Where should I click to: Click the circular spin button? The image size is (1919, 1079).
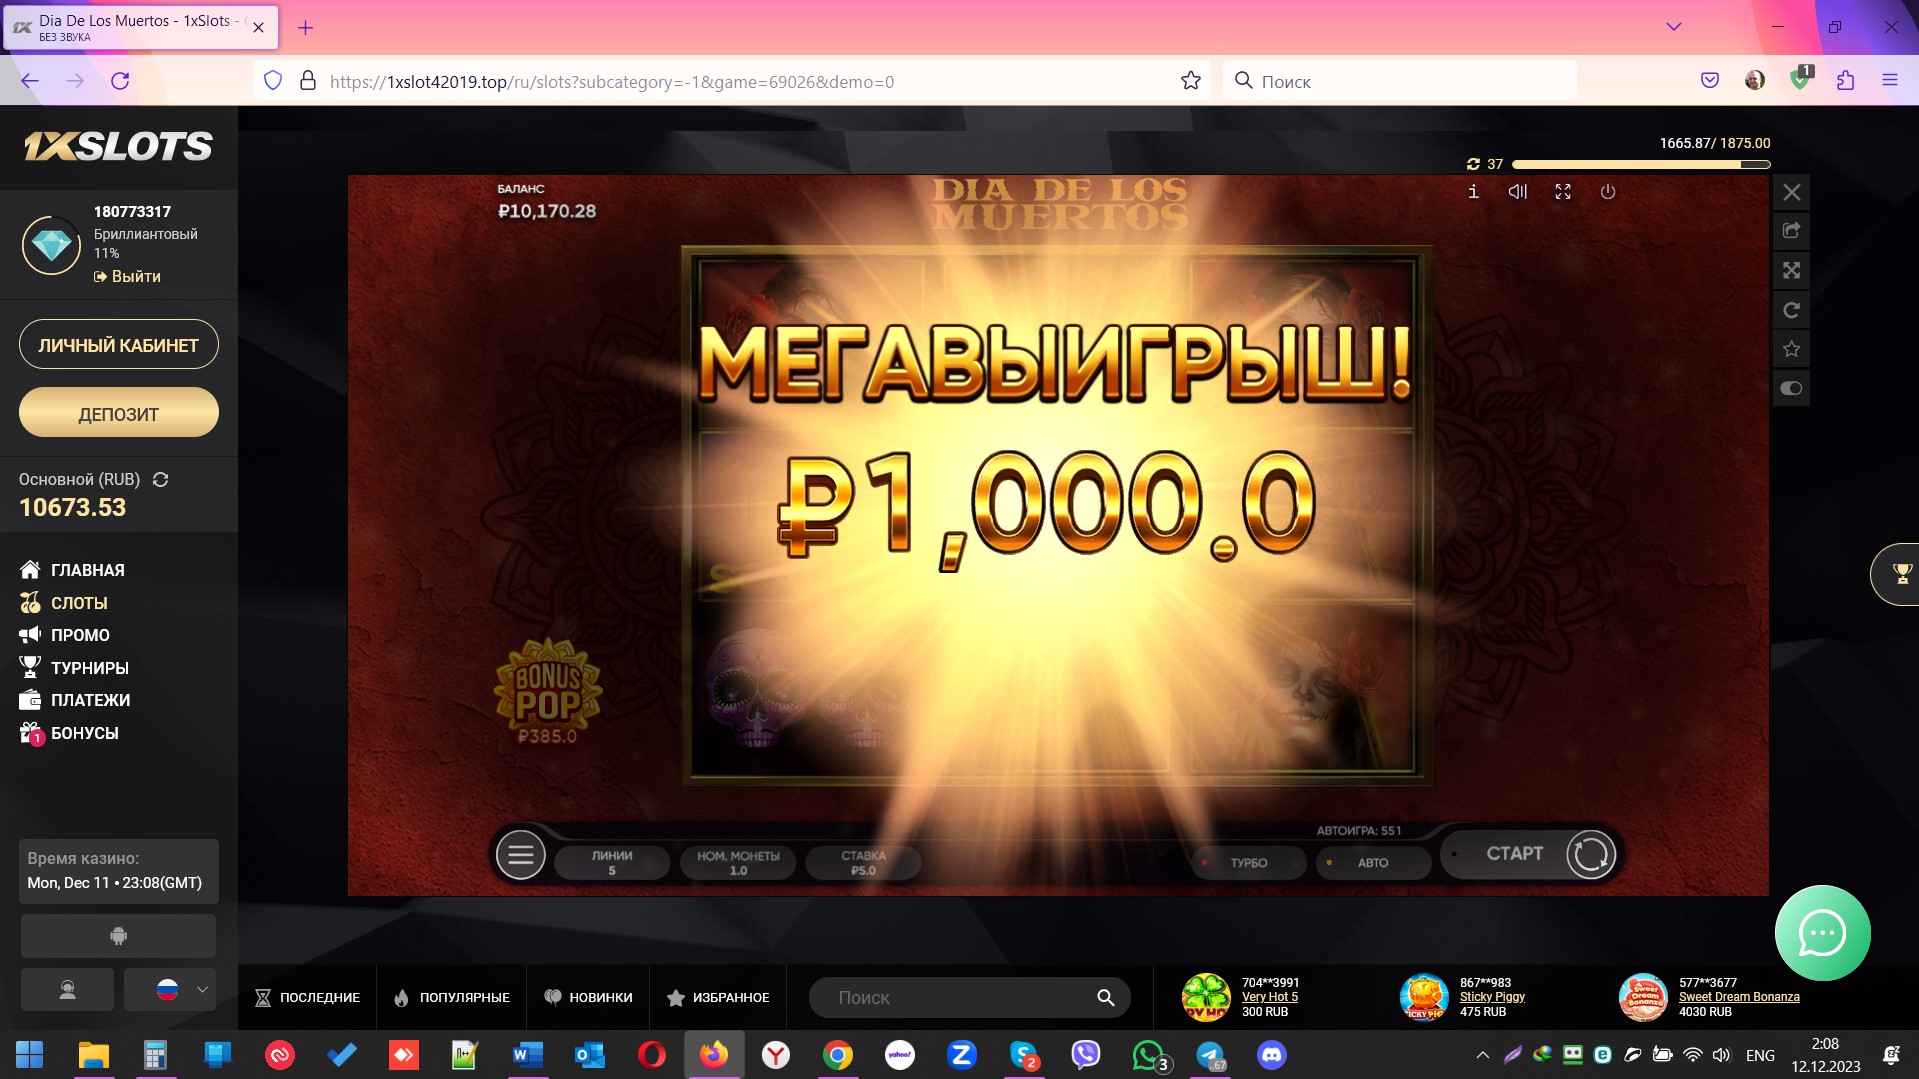coord(1590,855)
